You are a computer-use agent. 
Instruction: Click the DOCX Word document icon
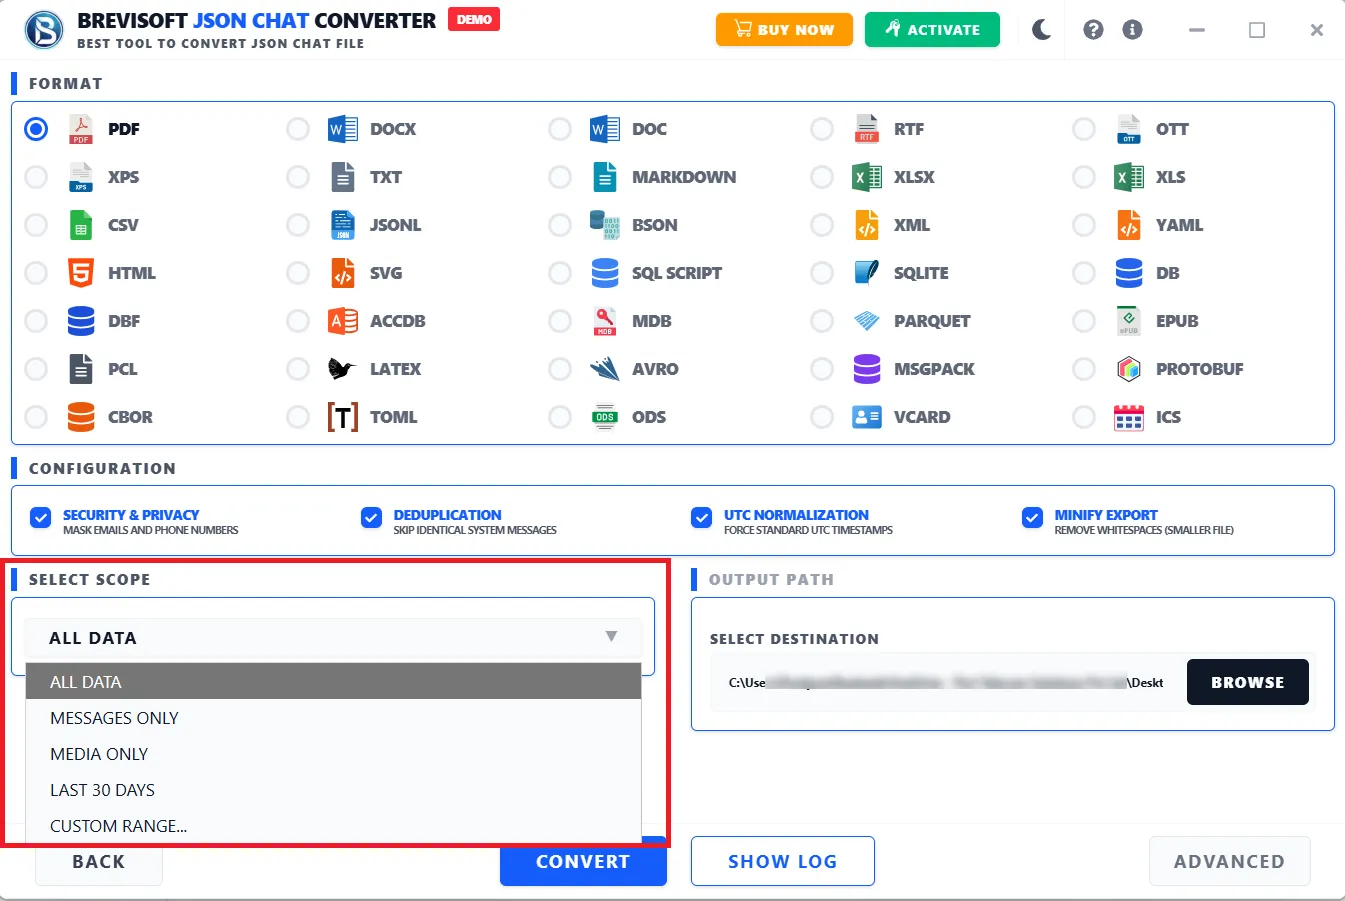[343, 129]
